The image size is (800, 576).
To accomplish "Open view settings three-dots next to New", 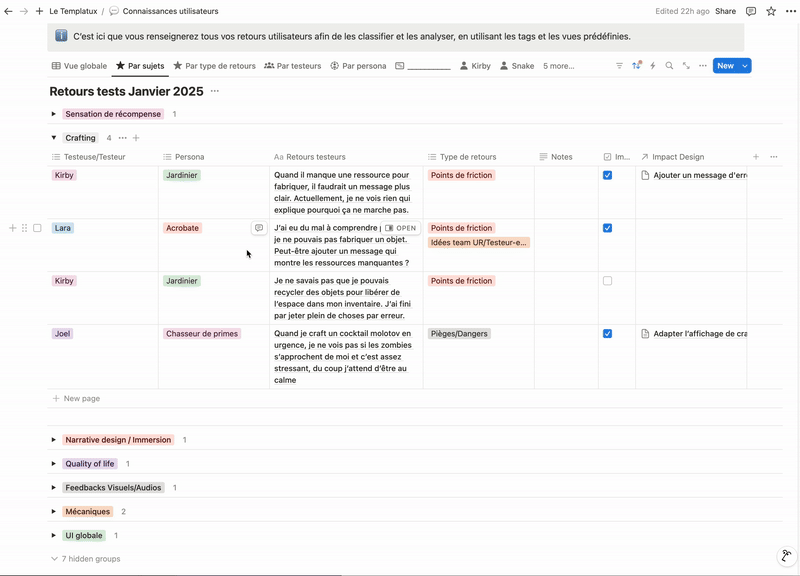I will coord(703,66).
